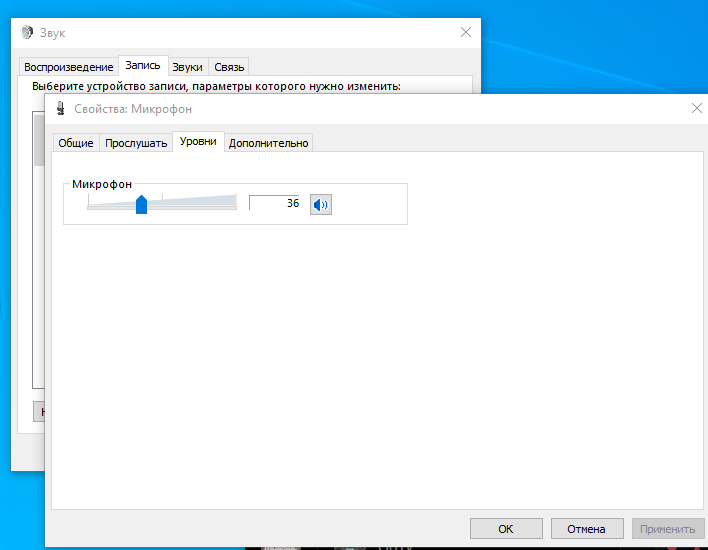
Task: Click the microphone level value field
Action: tap(274, 203)
